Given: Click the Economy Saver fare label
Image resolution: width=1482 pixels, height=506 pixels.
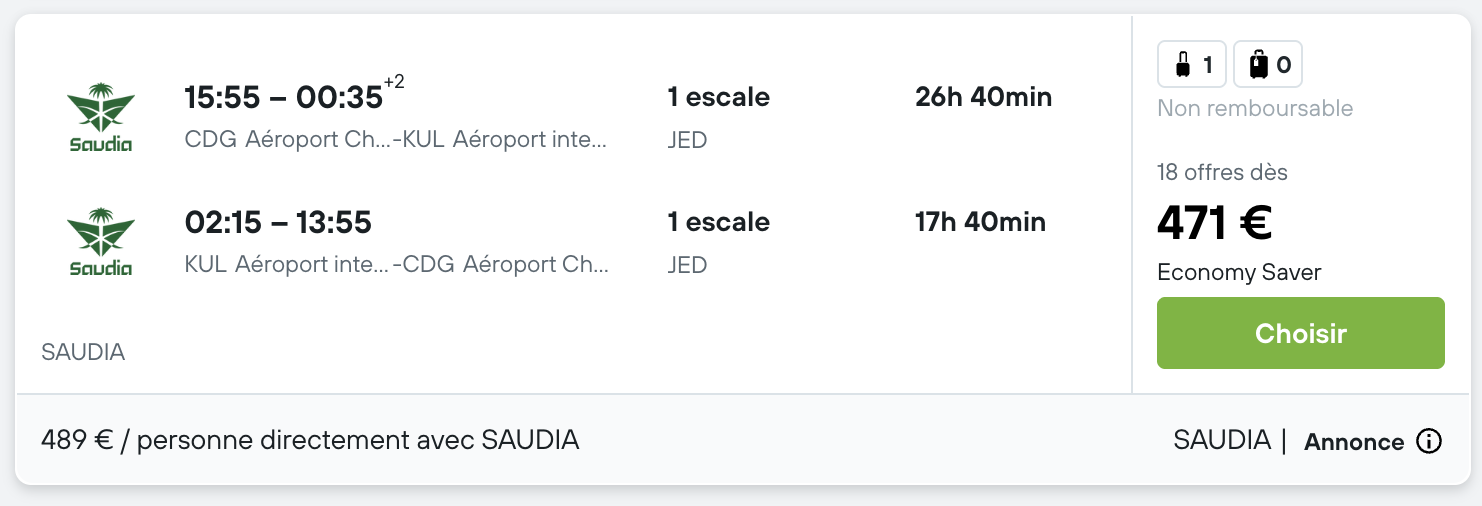Looking at the screenshot, I should click(x=1239, y=272).
